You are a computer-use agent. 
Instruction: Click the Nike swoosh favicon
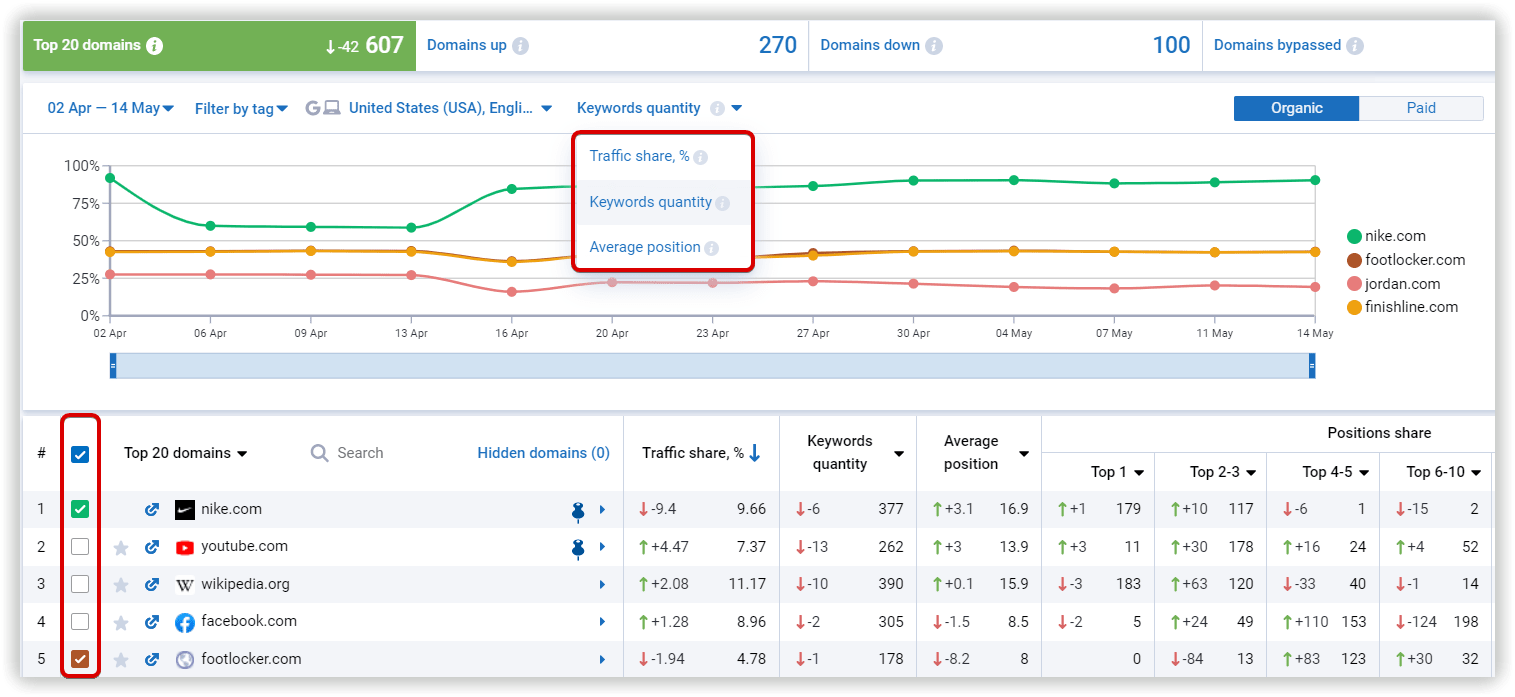(x=185, y=510)
